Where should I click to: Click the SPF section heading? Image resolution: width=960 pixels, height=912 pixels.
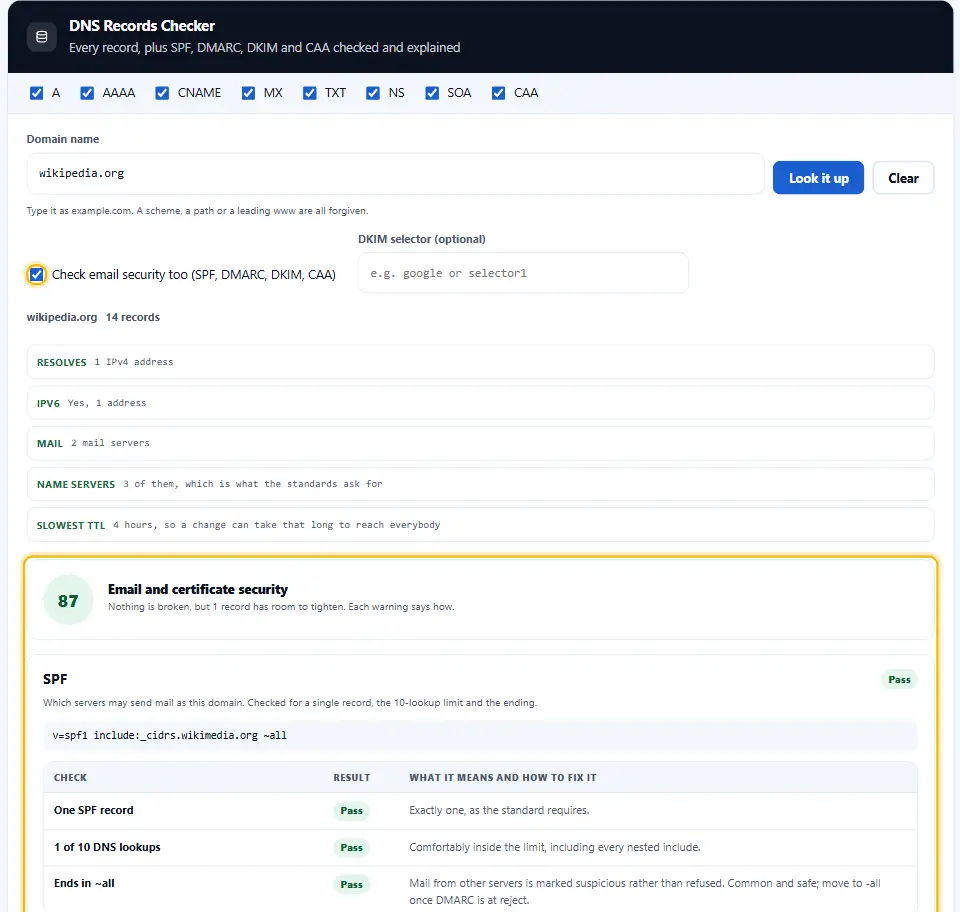55,679
